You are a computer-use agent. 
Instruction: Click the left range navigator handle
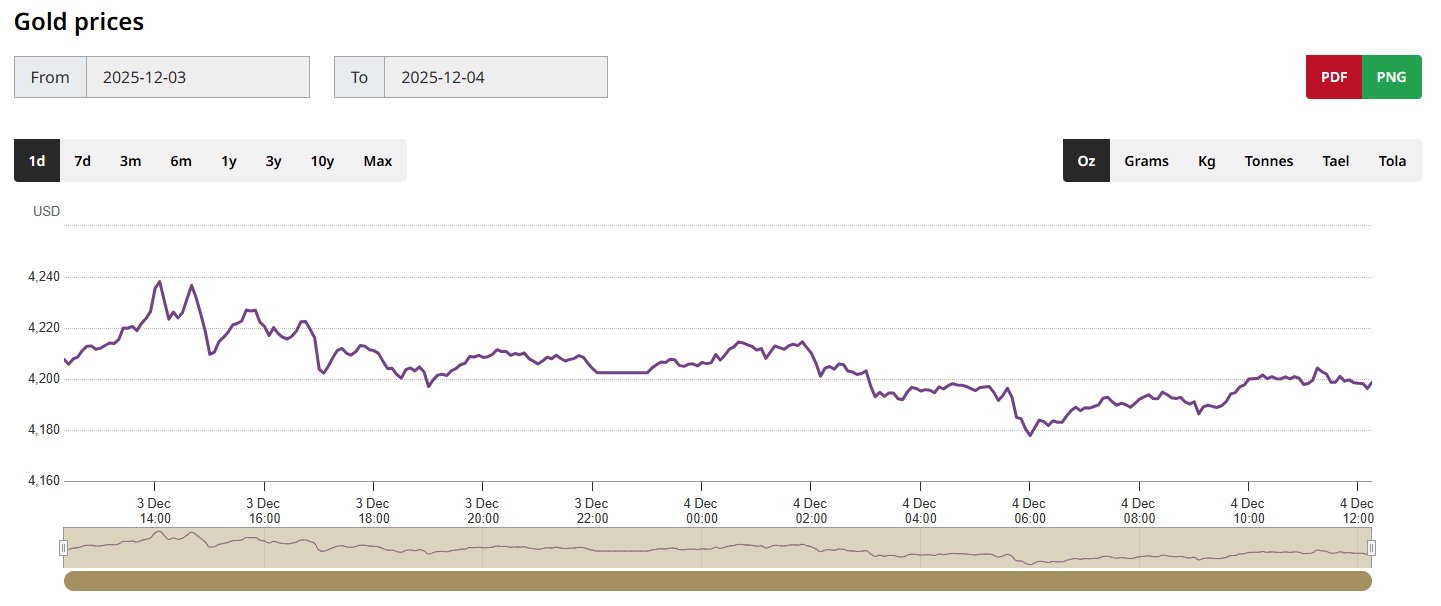coord(64,547)
